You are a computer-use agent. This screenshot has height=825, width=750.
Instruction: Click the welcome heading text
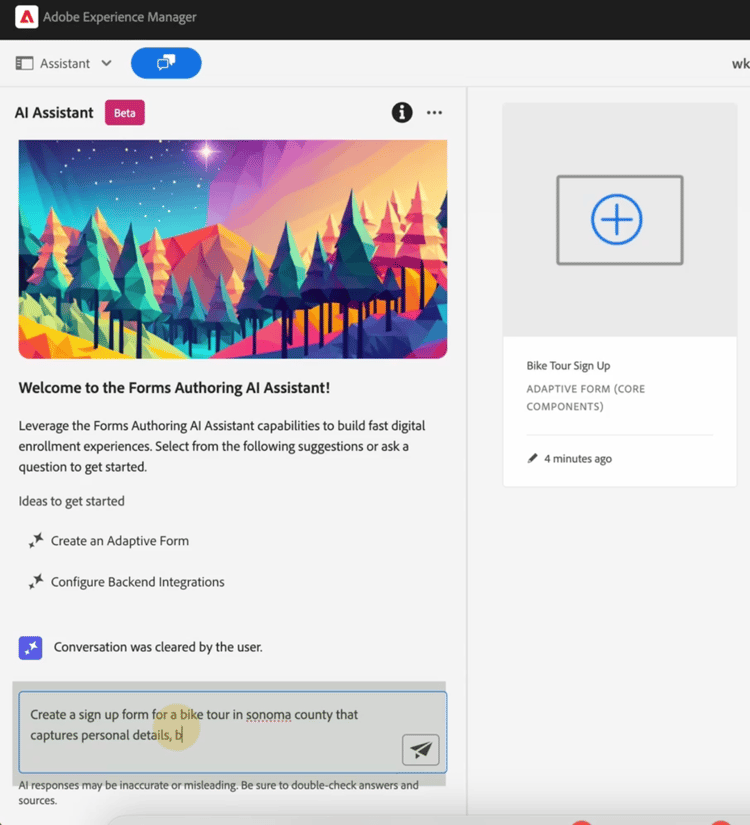click(174, 388)
